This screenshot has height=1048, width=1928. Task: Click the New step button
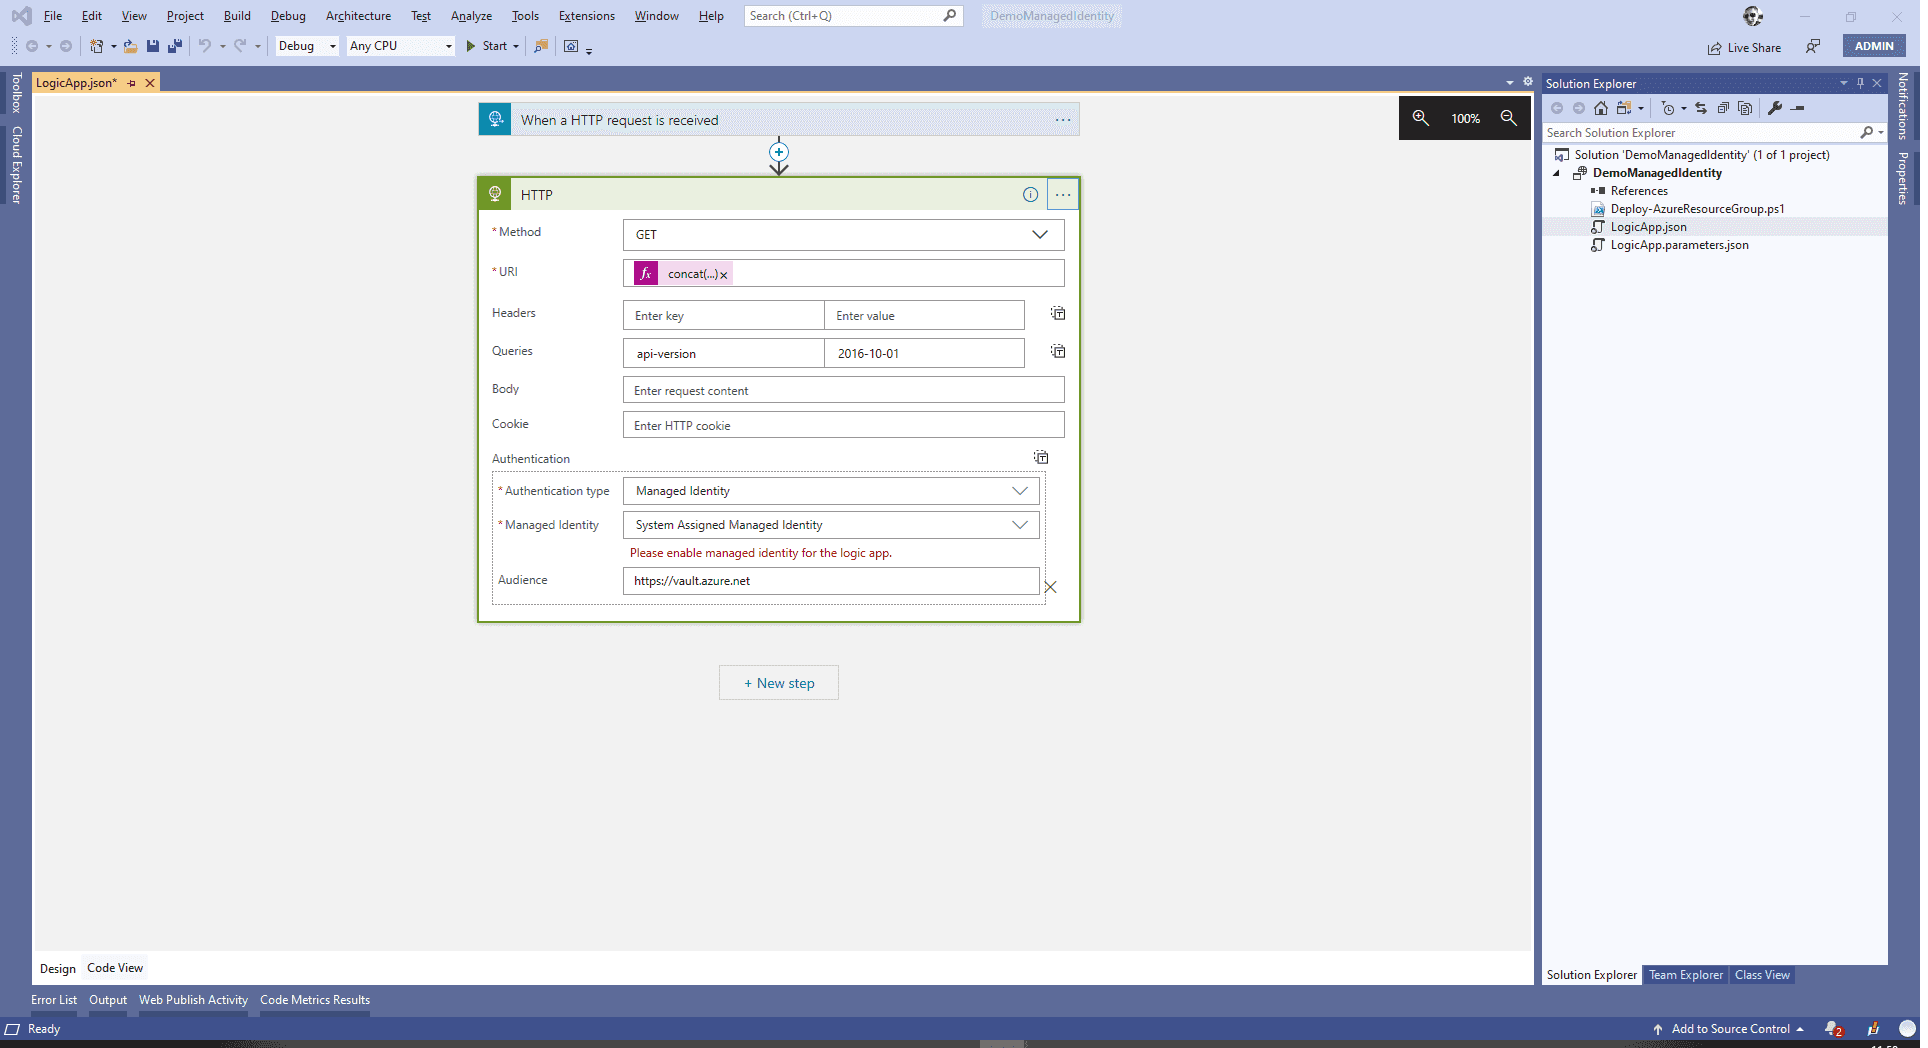779,683
